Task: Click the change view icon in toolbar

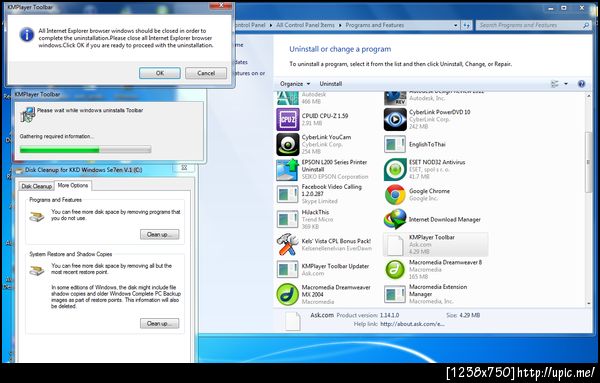Action: tap(554, 84)
